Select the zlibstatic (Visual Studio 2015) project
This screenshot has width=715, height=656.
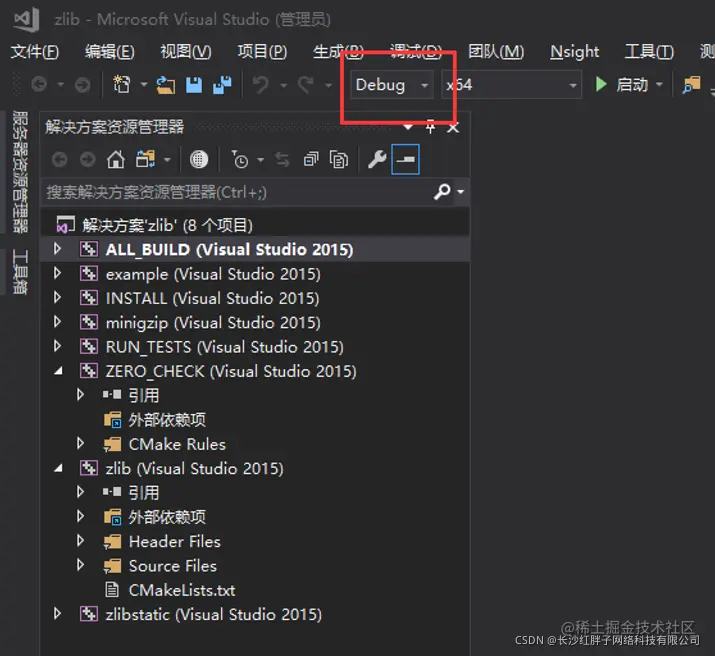pyautogui.click(x=214, y=615)
